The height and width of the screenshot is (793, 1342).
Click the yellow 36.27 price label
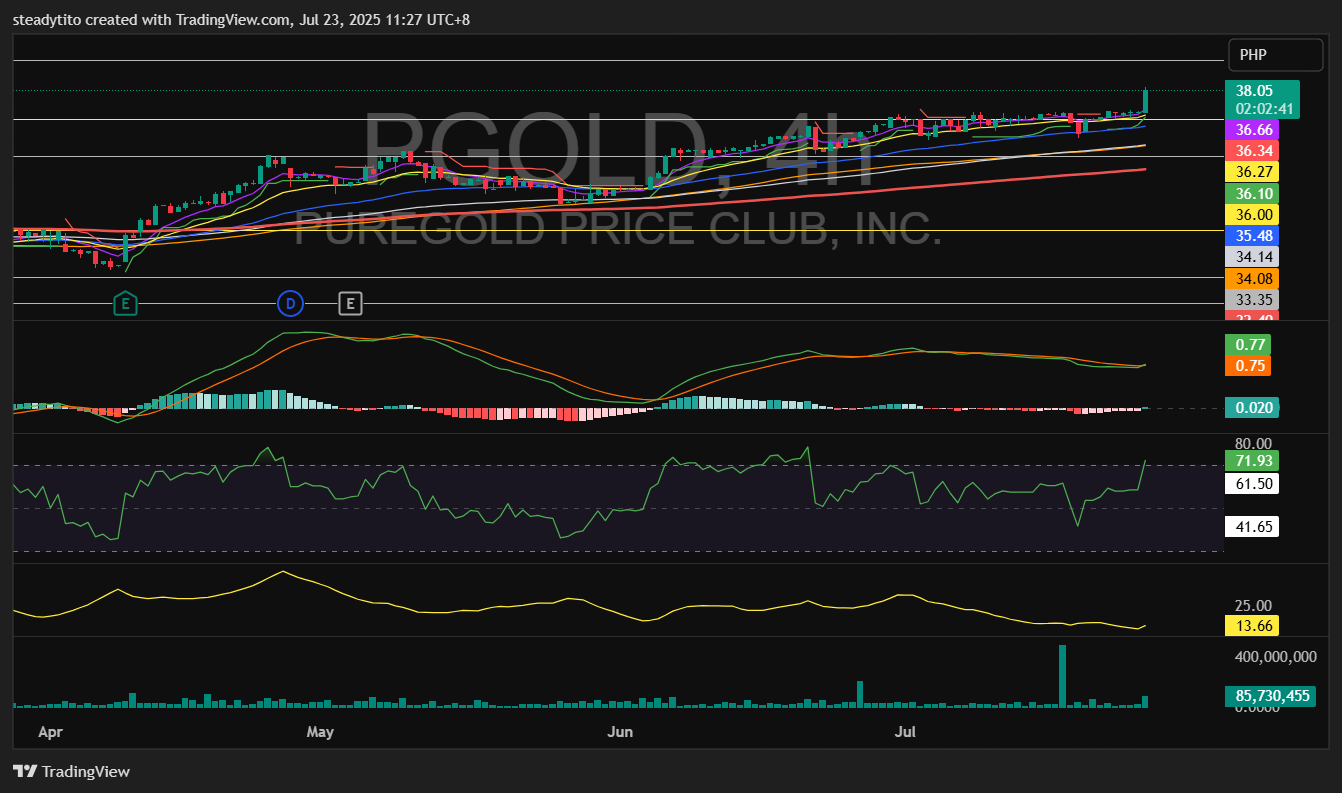pos(1254,171)
